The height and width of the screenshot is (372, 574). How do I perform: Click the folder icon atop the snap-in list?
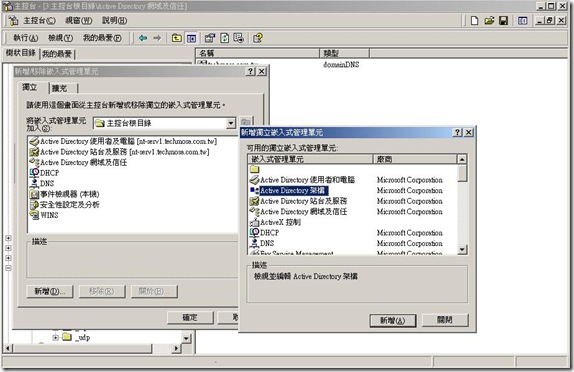(x=254, y=169)
